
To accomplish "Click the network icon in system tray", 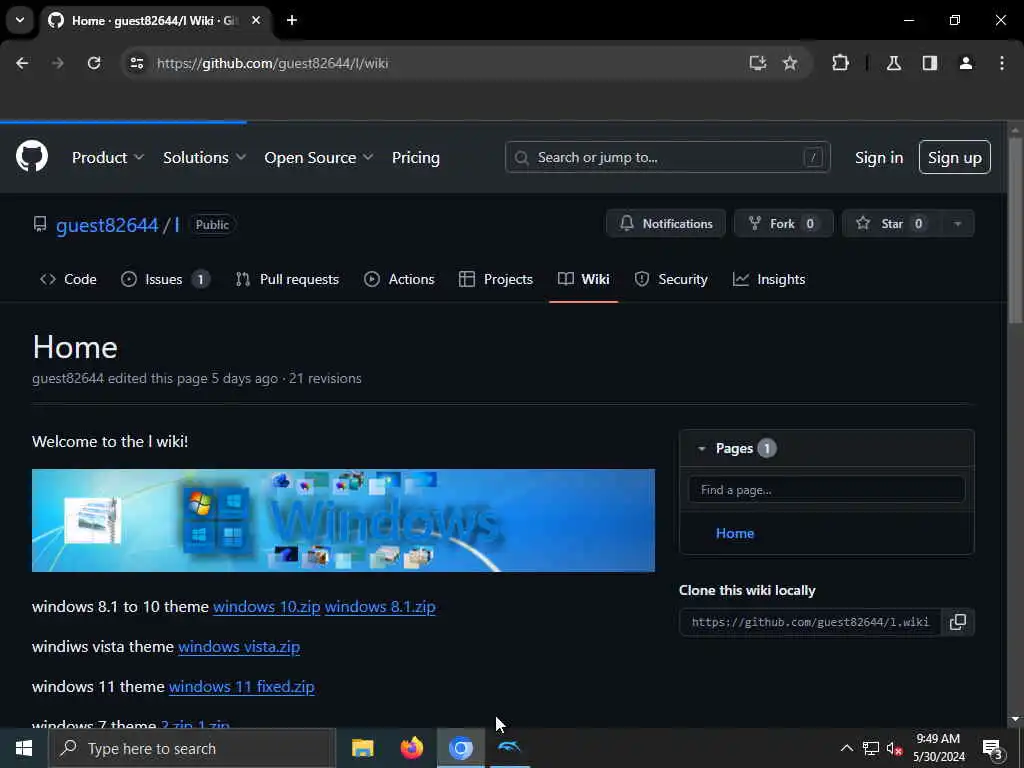I will pos(871,748).
